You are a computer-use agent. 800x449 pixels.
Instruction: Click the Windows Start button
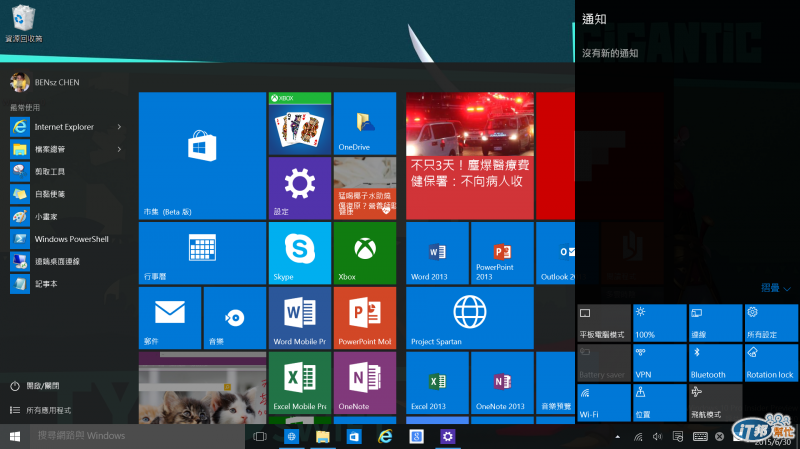tap(15, 436)
